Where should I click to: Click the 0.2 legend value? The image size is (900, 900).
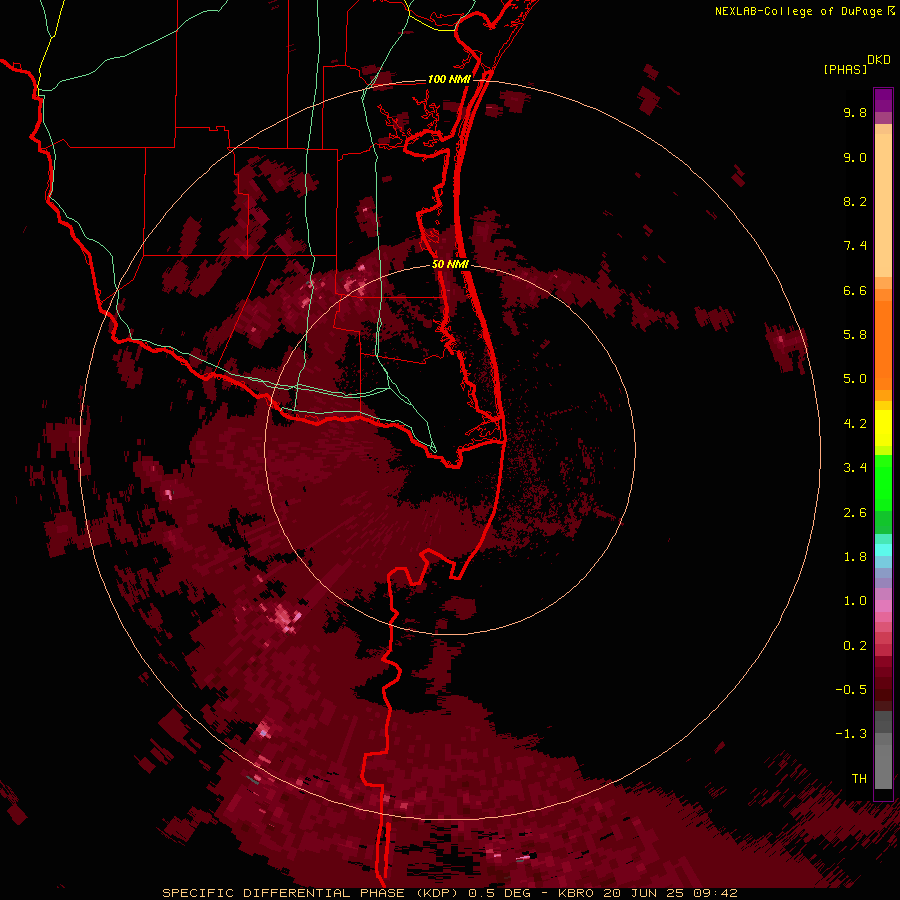click(855, 646)
